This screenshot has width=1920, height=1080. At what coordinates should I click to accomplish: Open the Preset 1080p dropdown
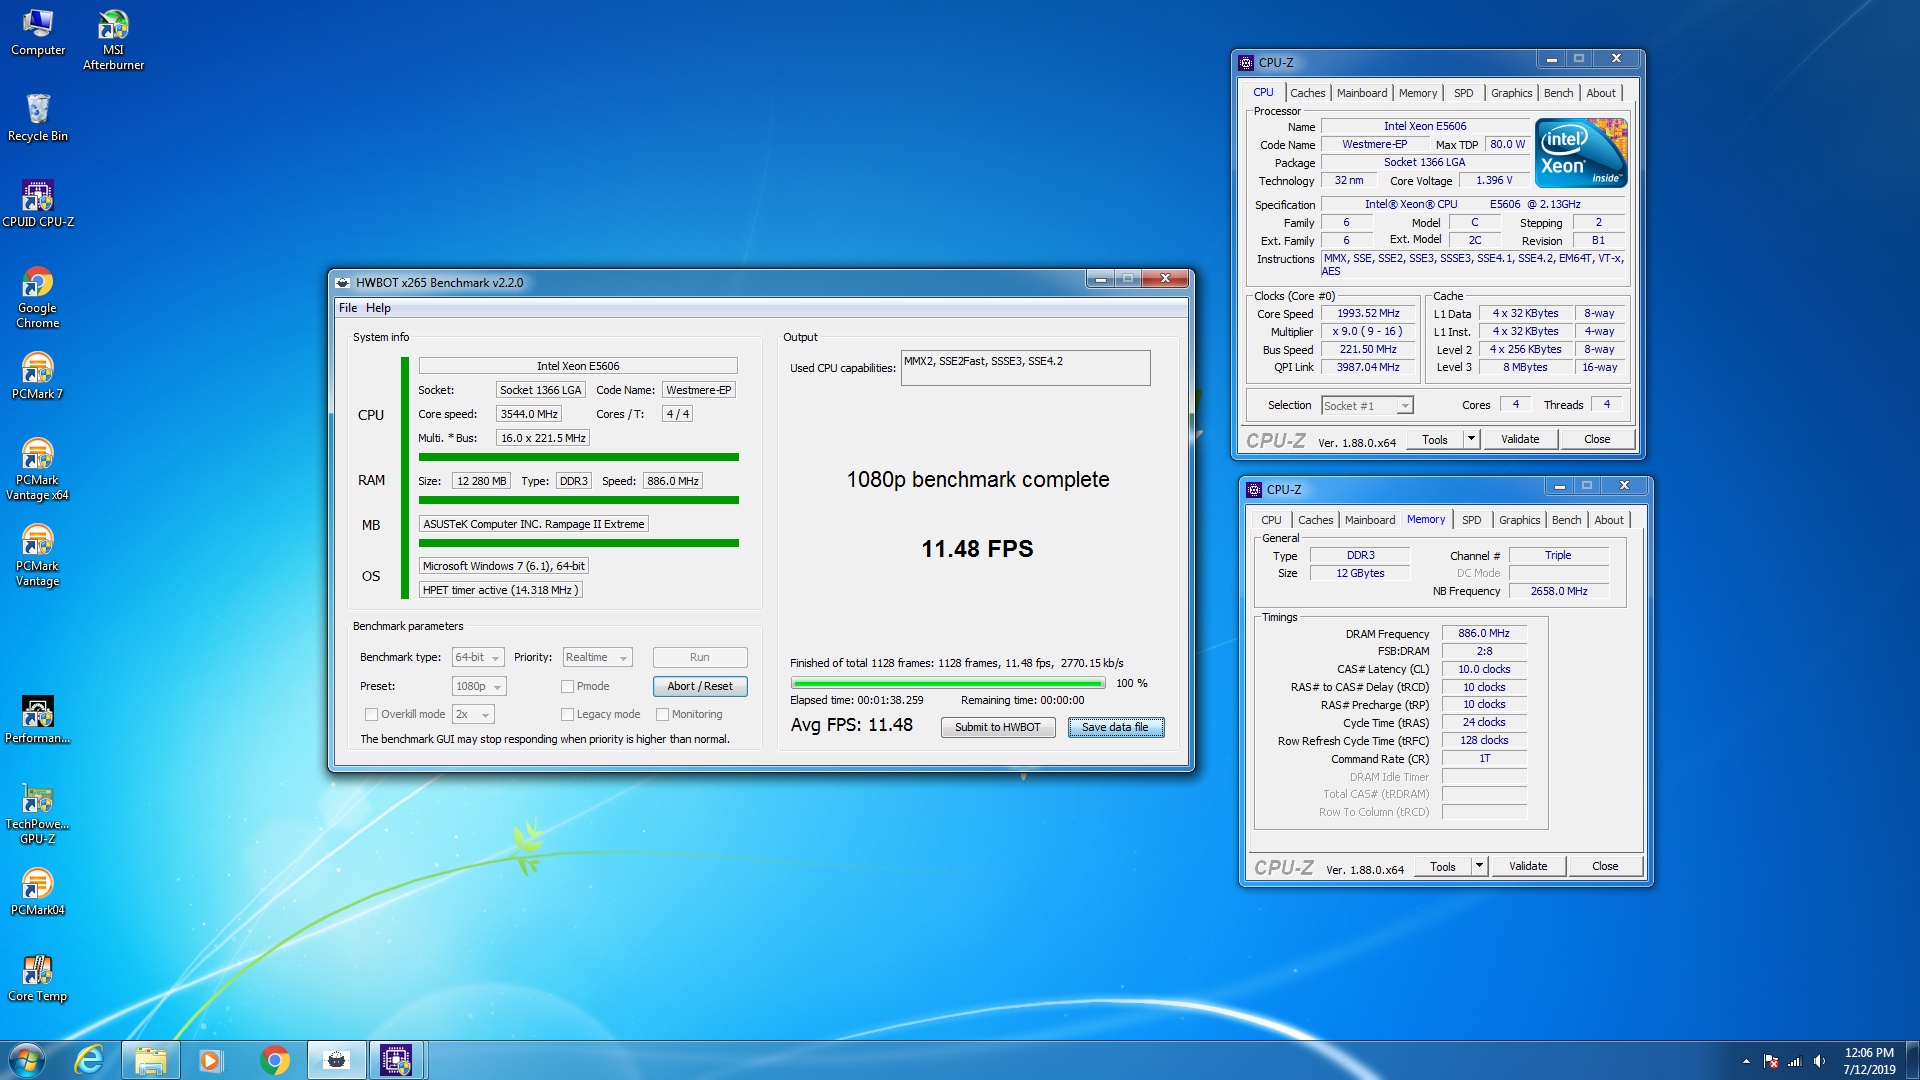point(479,686)
